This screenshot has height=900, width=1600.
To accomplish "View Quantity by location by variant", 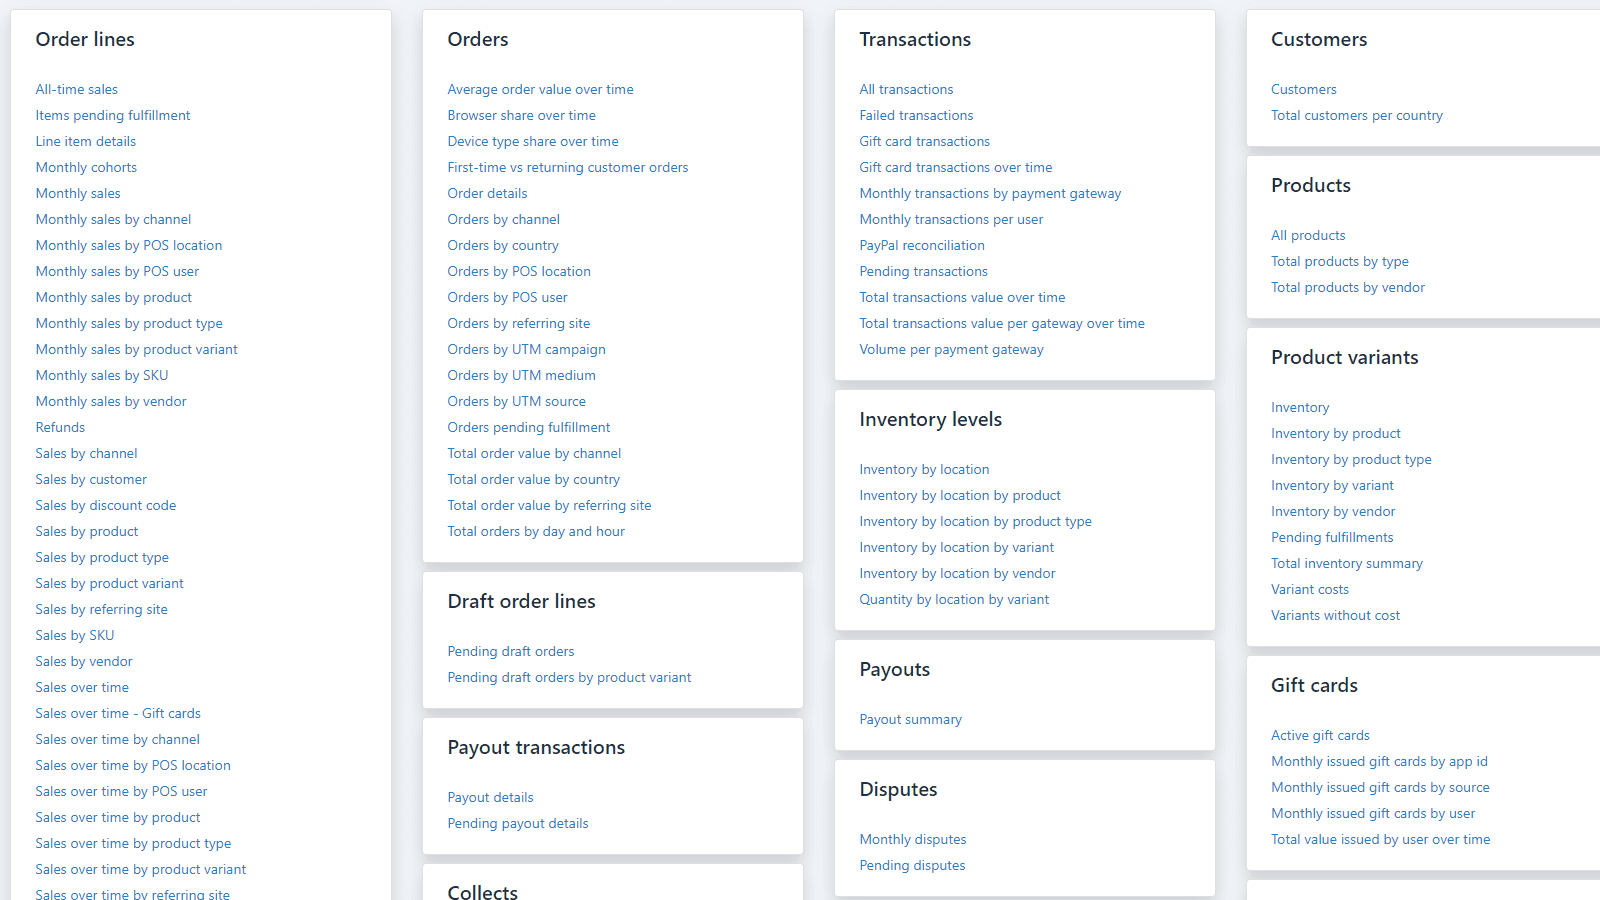I will click(953, 599).
